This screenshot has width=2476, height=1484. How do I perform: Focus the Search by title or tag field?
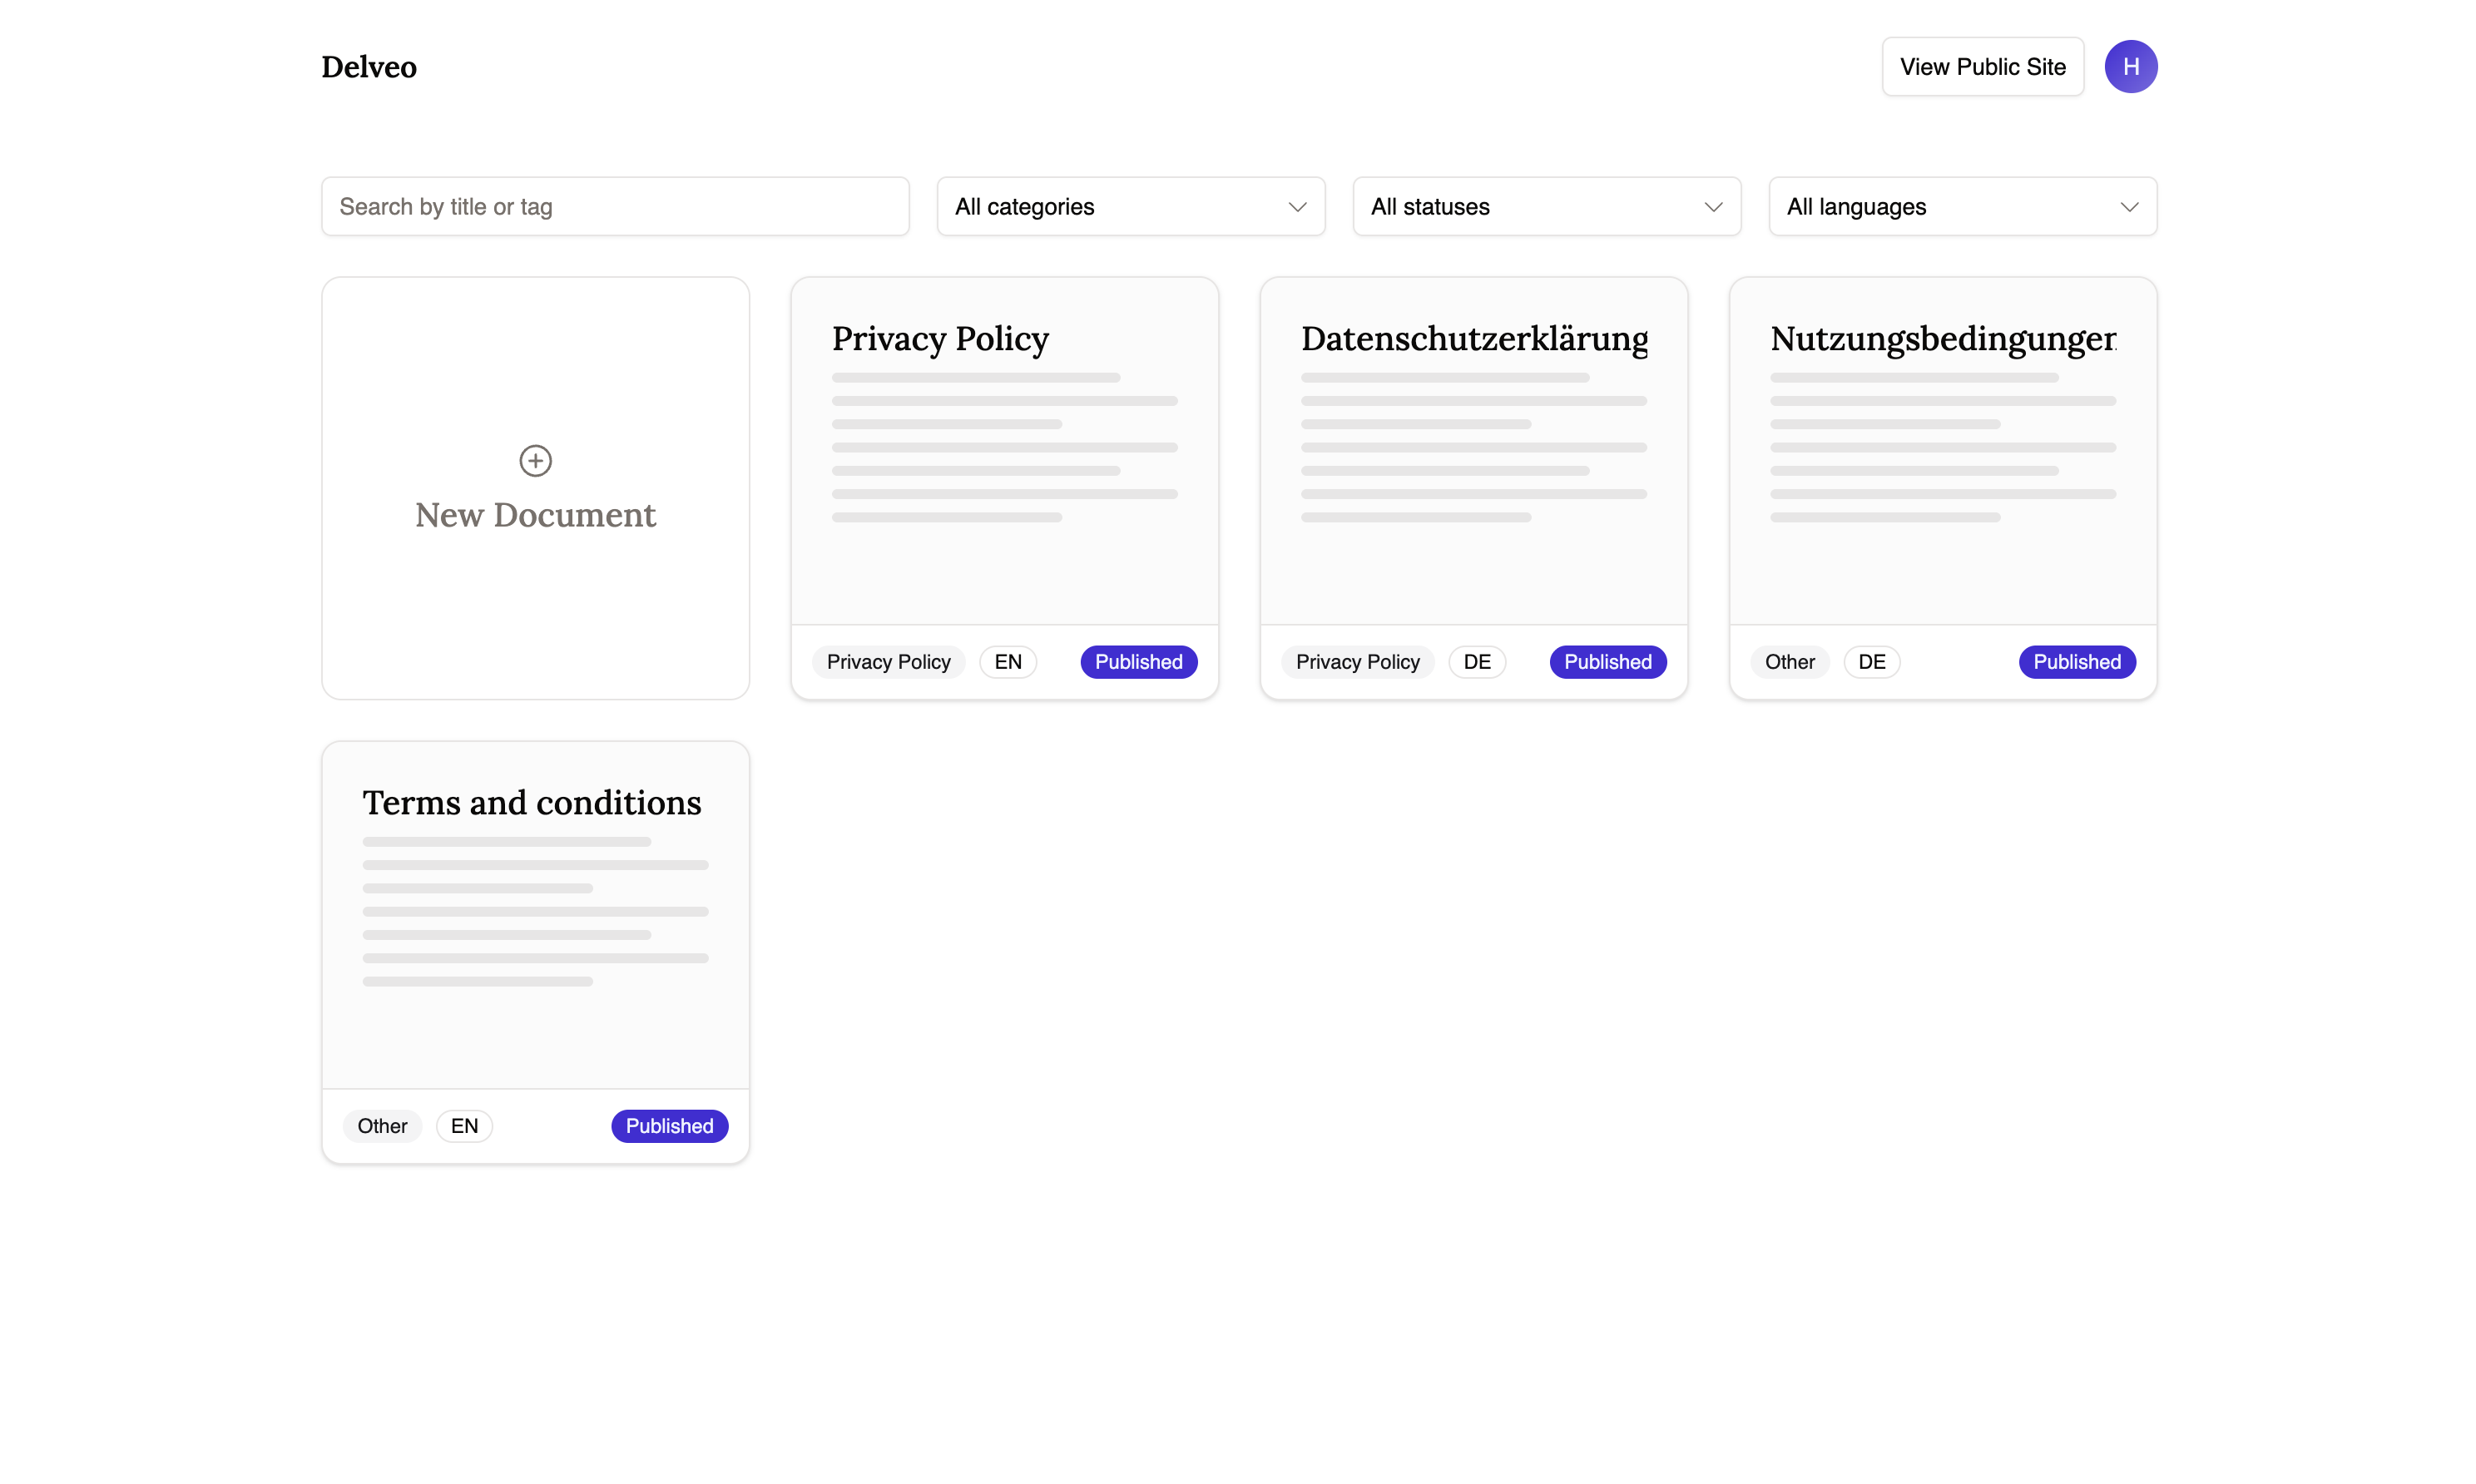(615, 207)
